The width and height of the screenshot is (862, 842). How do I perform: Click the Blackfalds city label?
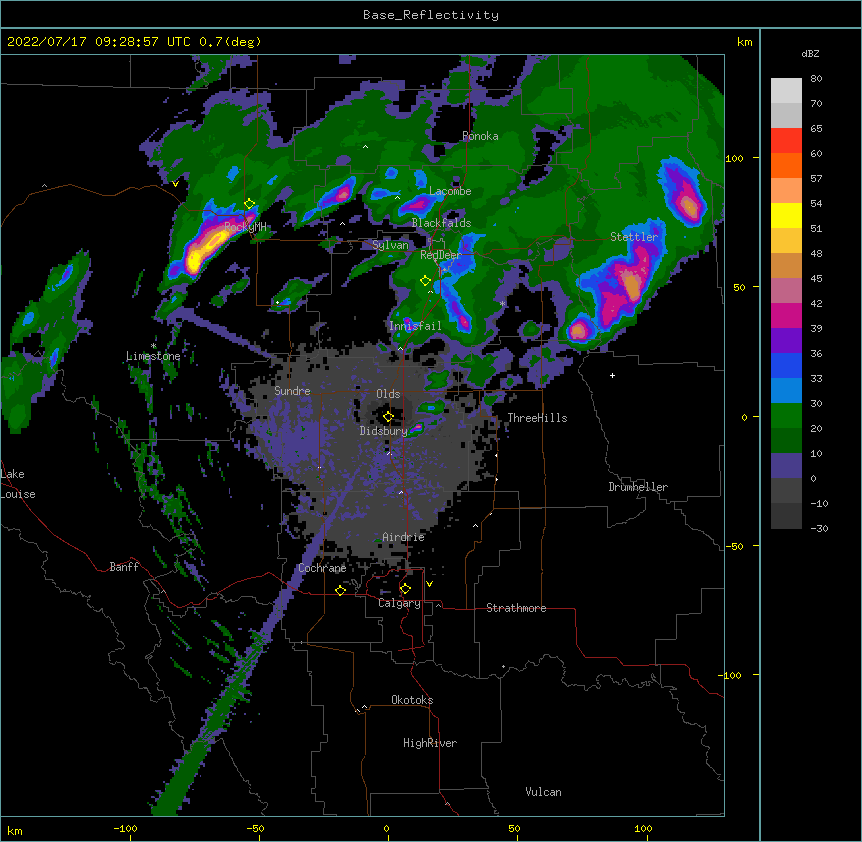(x=441, y=223)
